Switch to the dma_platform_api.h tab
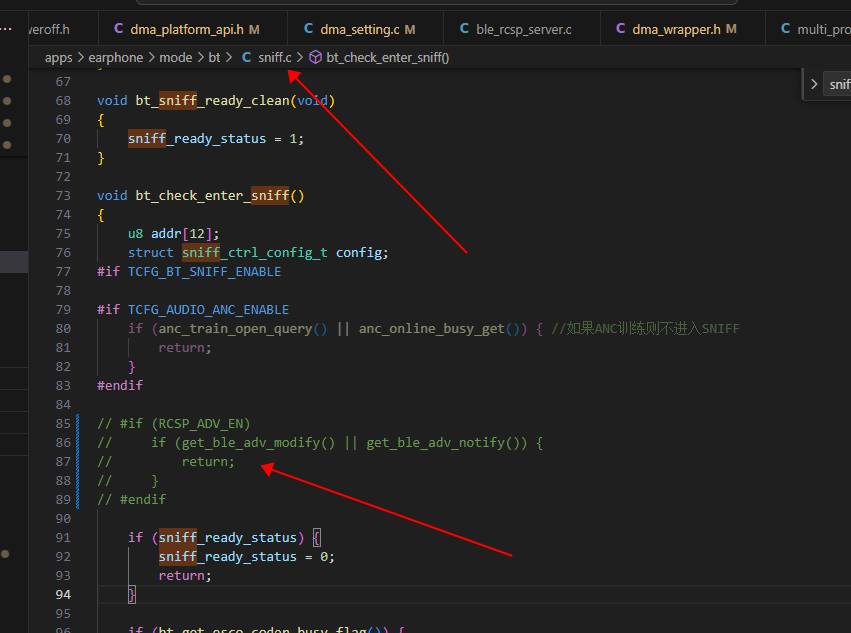This screenshot has width=851, height=633. 193,29
